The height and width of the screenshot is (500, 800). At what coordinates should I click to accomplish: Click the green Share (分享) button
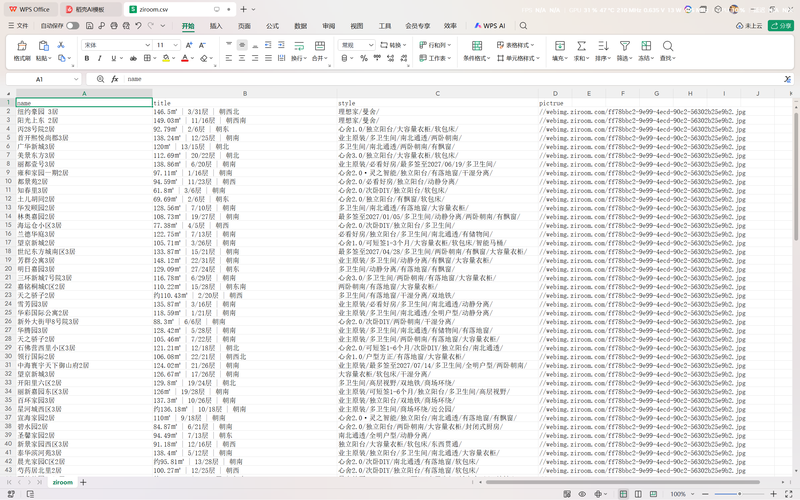pos(781,26)
